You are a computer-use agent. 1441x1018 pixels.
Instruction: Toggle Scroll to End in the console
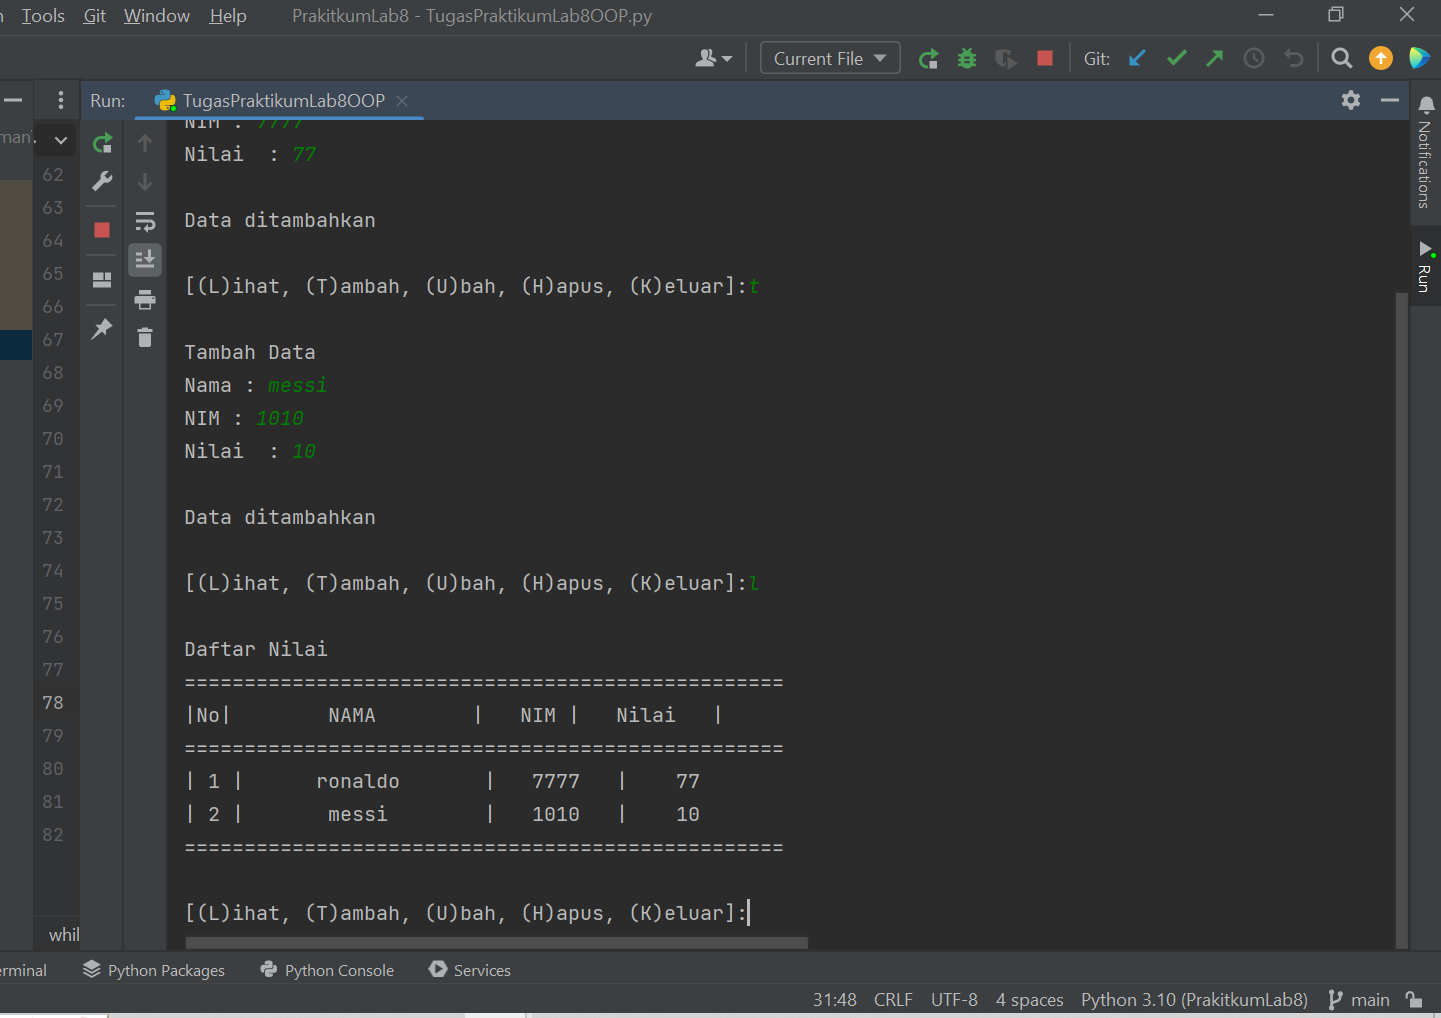click(145, 259)
